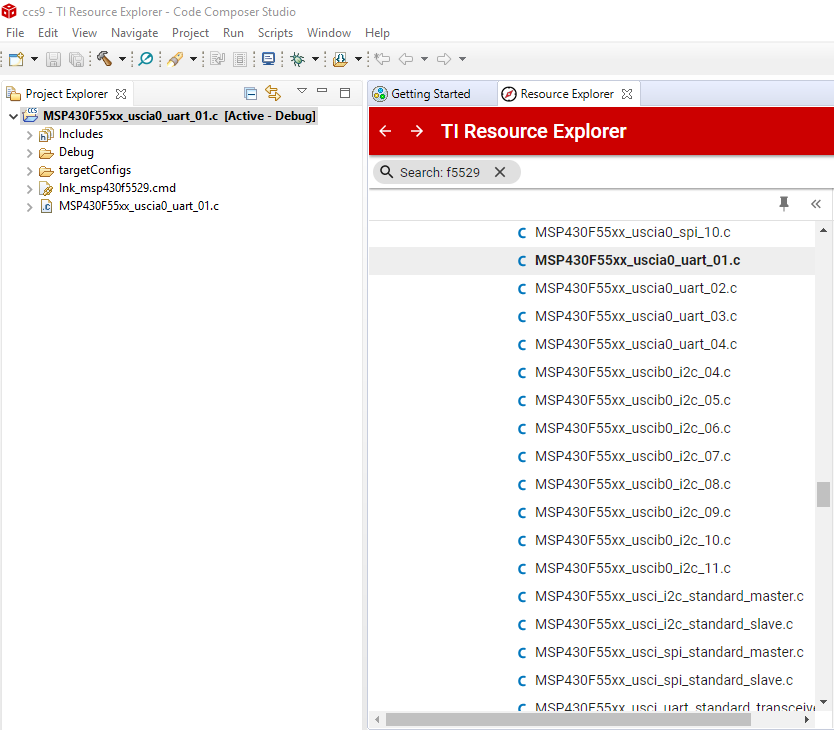Open MSP430F55xx_uscia0_uart_04.c example
This screenshot has width=834, height=730.
tap(636, 344)
